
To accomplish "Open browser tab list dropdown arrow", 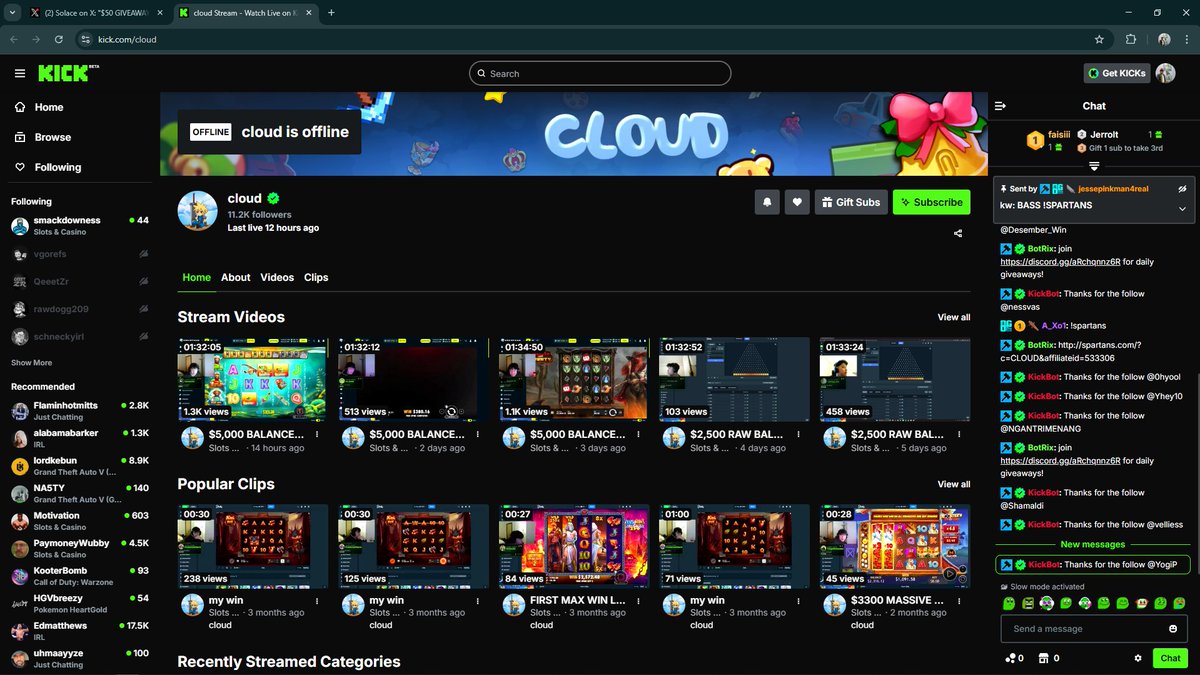I will tap(11, 12).
